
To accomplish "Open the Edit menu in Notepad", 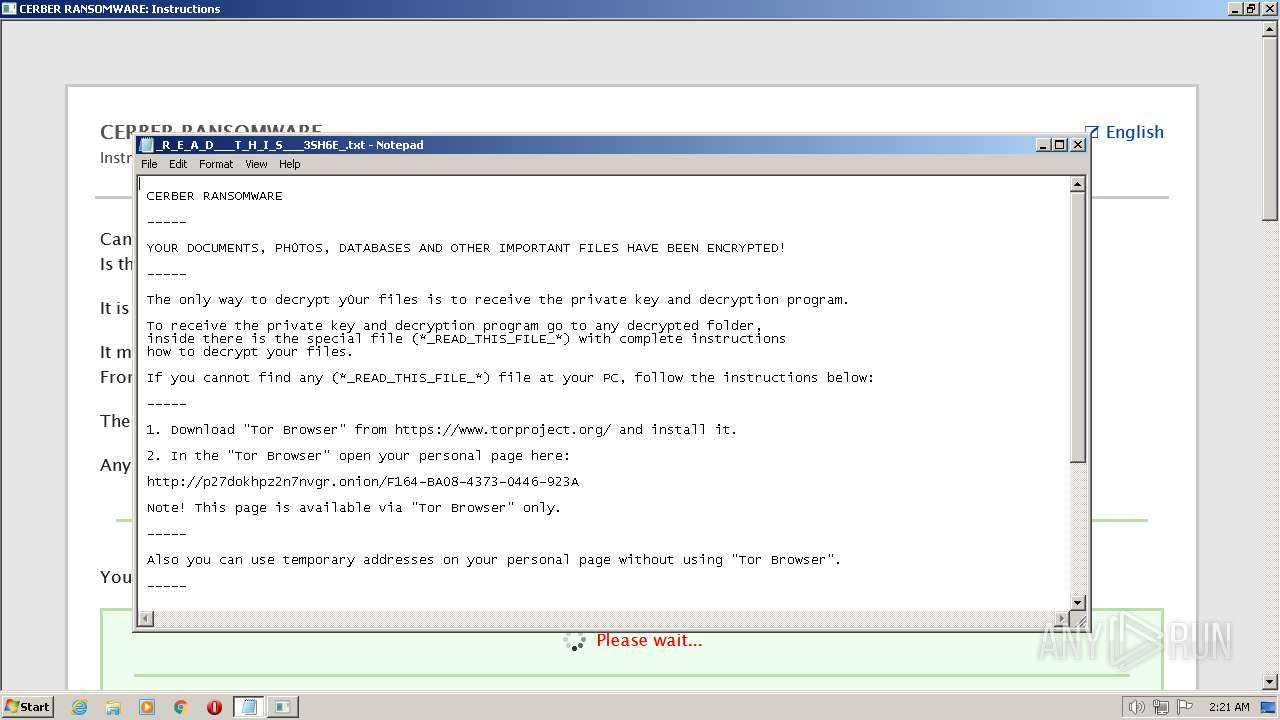I will [178, 164].
